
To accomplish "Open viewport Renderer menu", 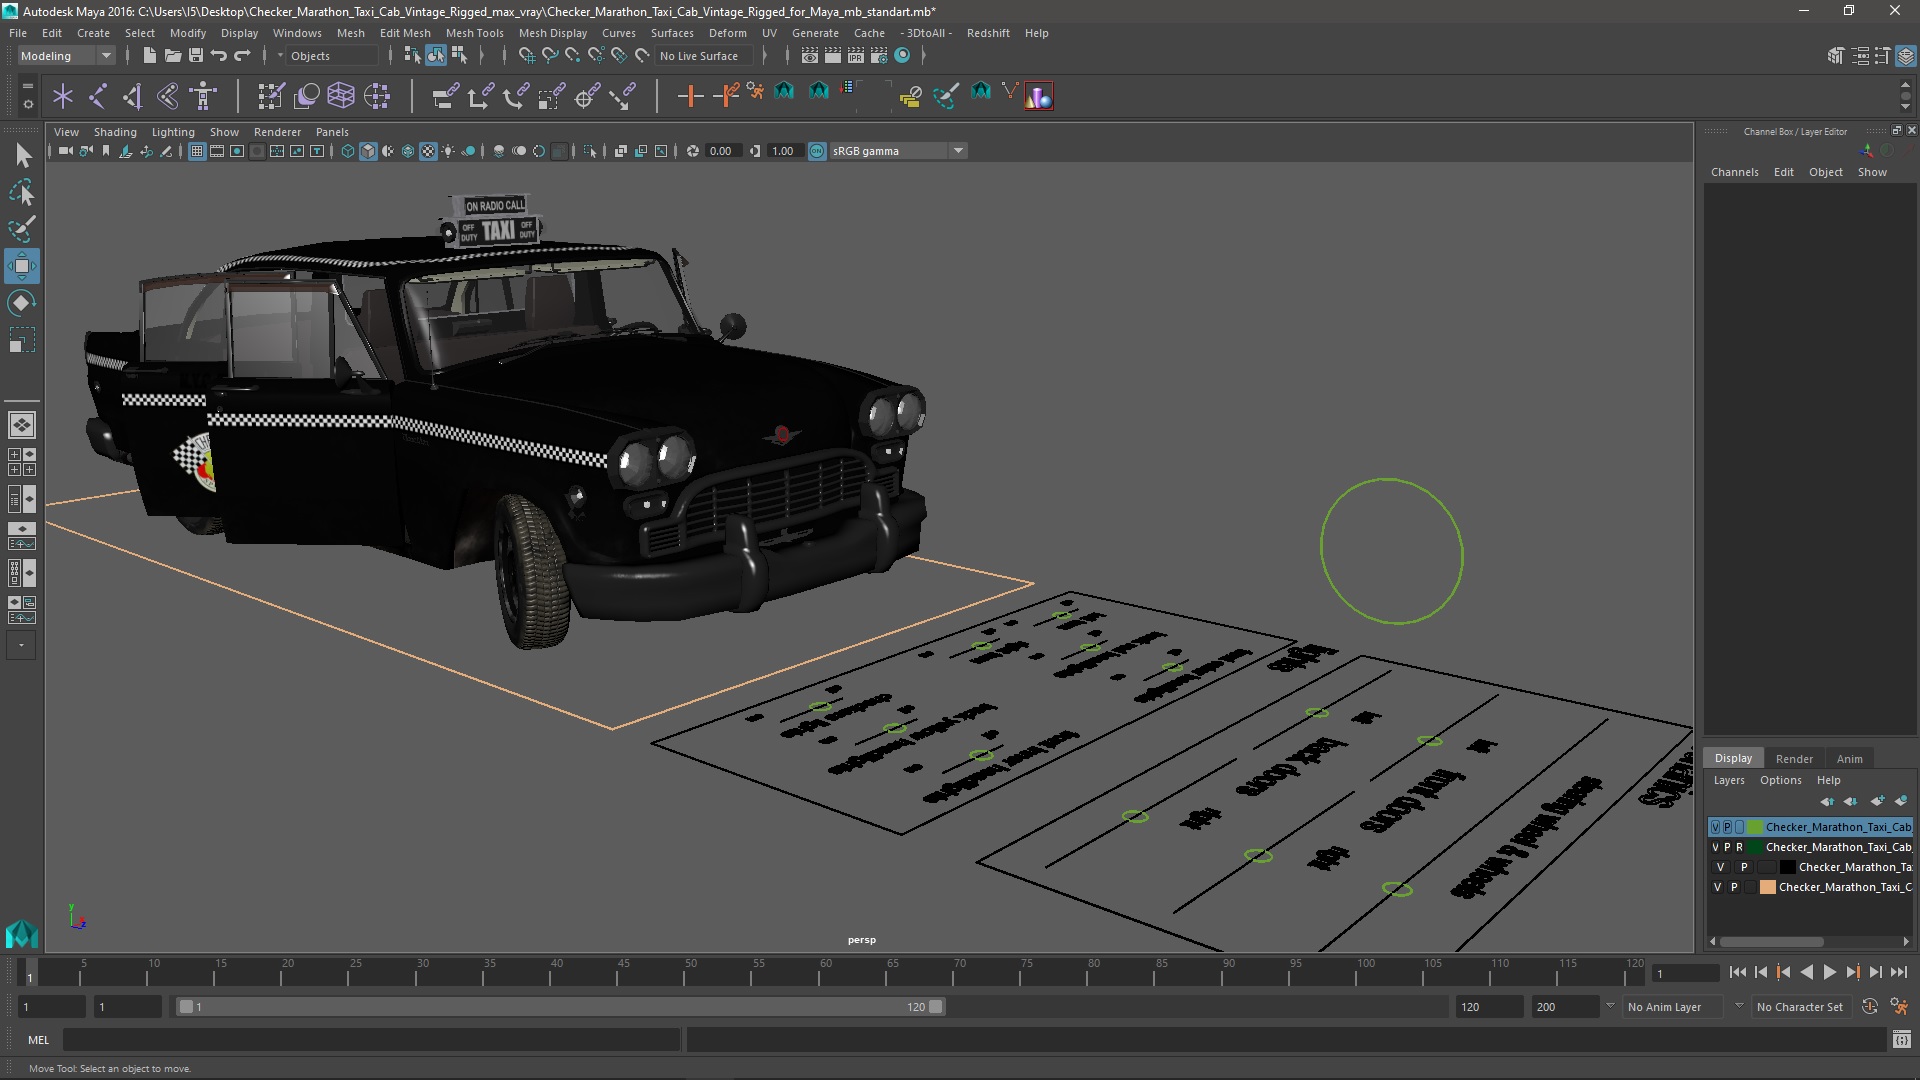I will 277,132.
